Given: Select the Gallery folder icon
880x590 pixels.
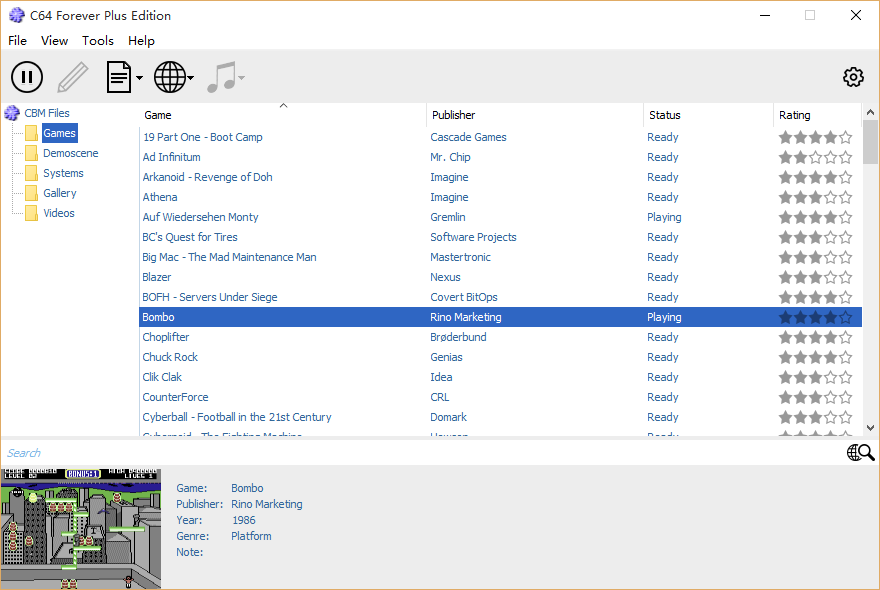Looking at the screenshot, I should [x=31, y=193].
